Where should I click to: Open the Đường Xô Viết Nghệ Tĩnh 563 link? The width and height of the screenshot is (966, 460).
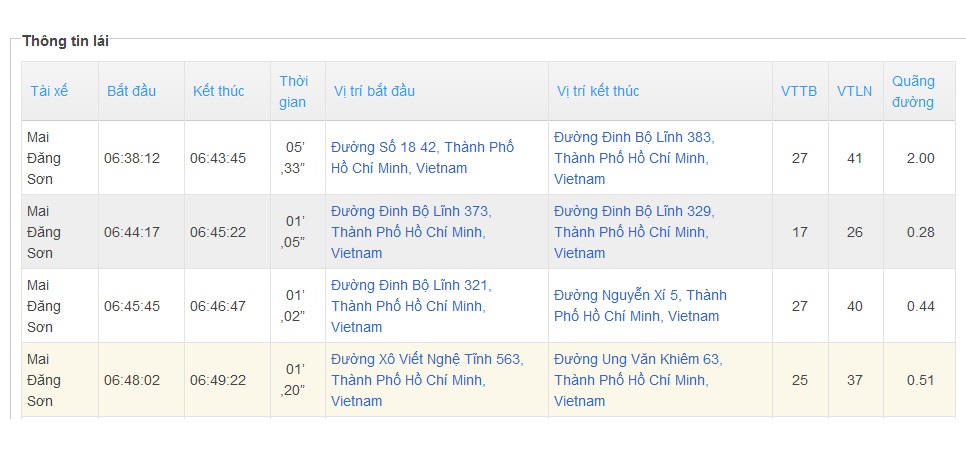427,379
